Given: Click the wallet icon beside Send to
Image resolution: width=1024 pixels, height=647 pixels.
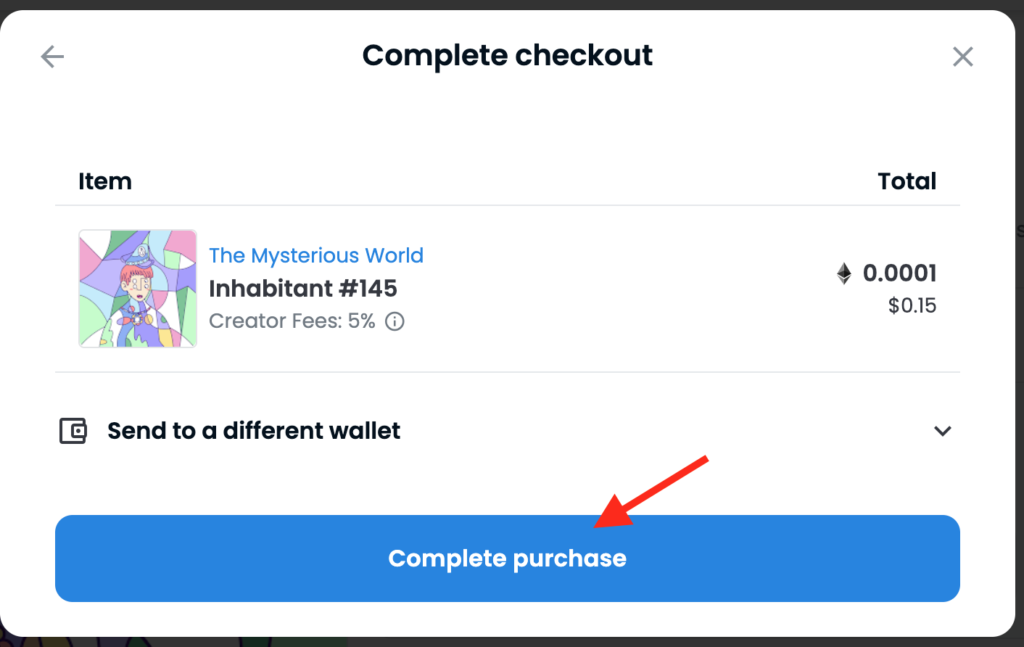Looking at the screenshot, I should [73, 431].
